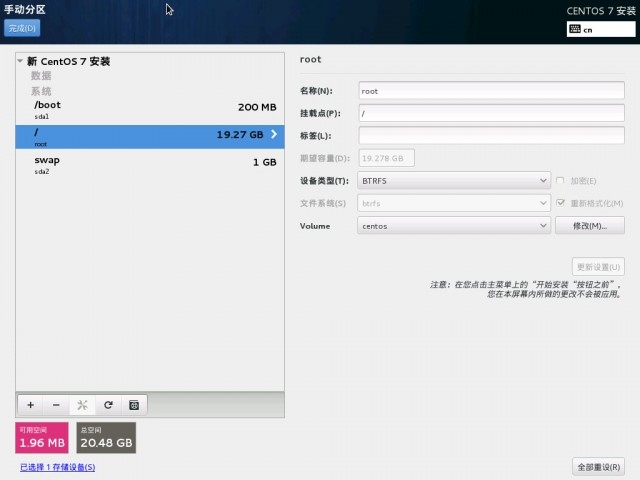This screenshot has width=640, height=480.
Task: Select the swap sda2 partition row
Action: click(150, 165)
